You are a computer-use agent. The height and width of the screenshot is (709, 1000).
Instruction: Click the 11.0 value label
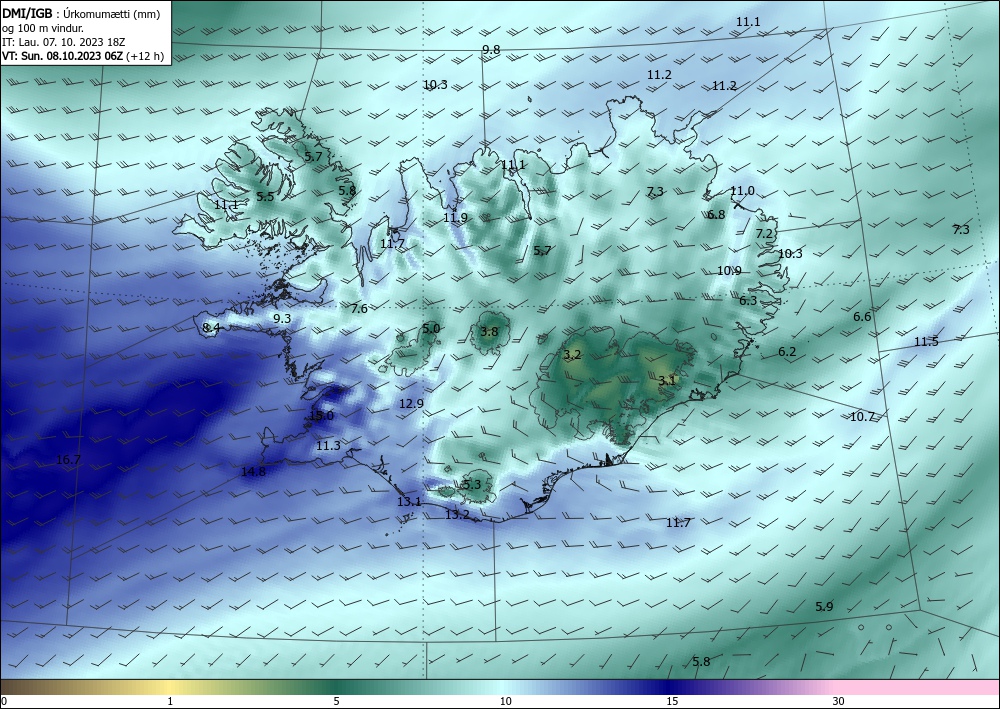(x=742, y=191)
